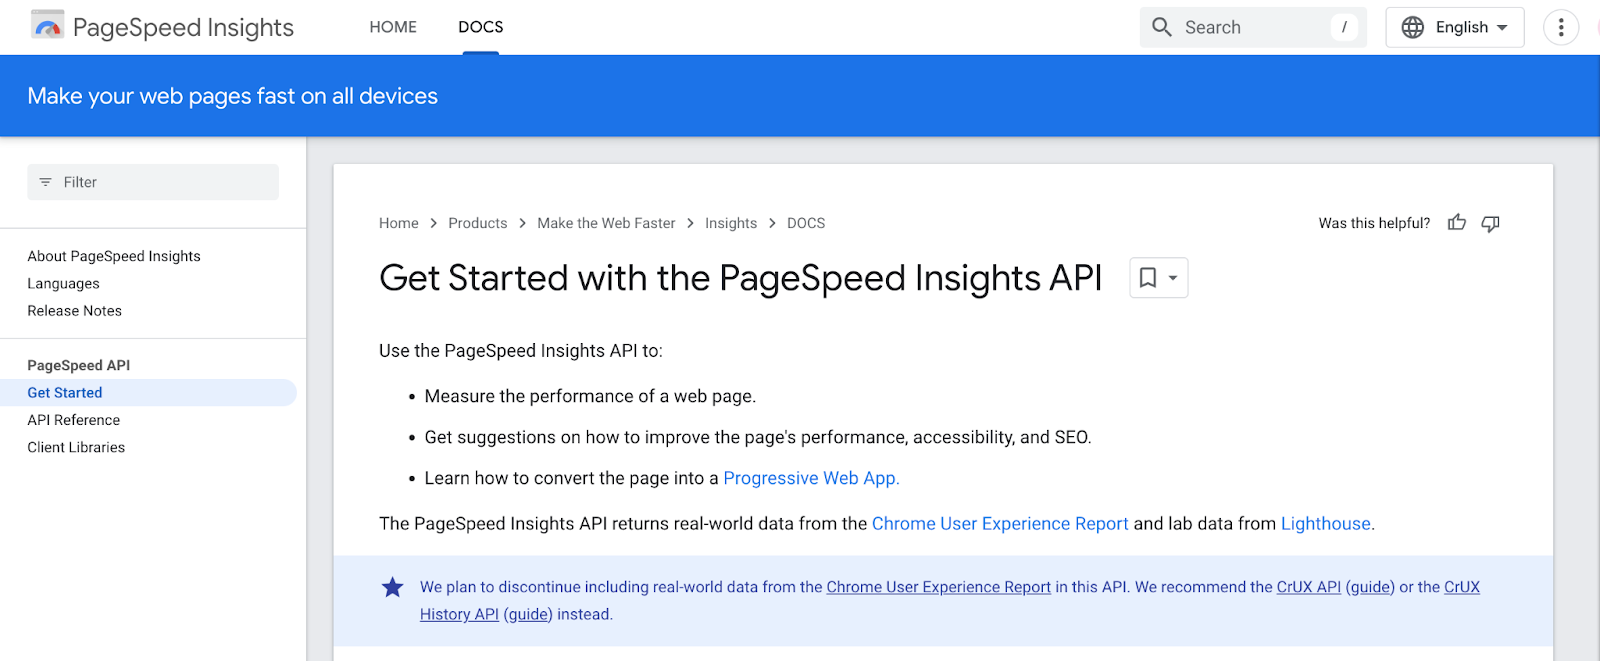Open Client Libraries in the sidebar
Screen dimensions: 1600x661
(x=76, y=447)
